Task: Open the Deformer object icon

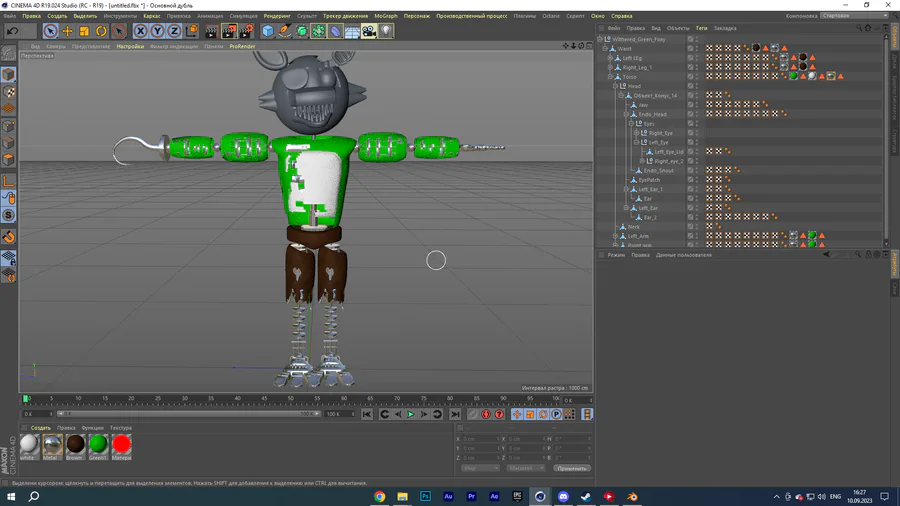Action: click(x=335, y=31)
